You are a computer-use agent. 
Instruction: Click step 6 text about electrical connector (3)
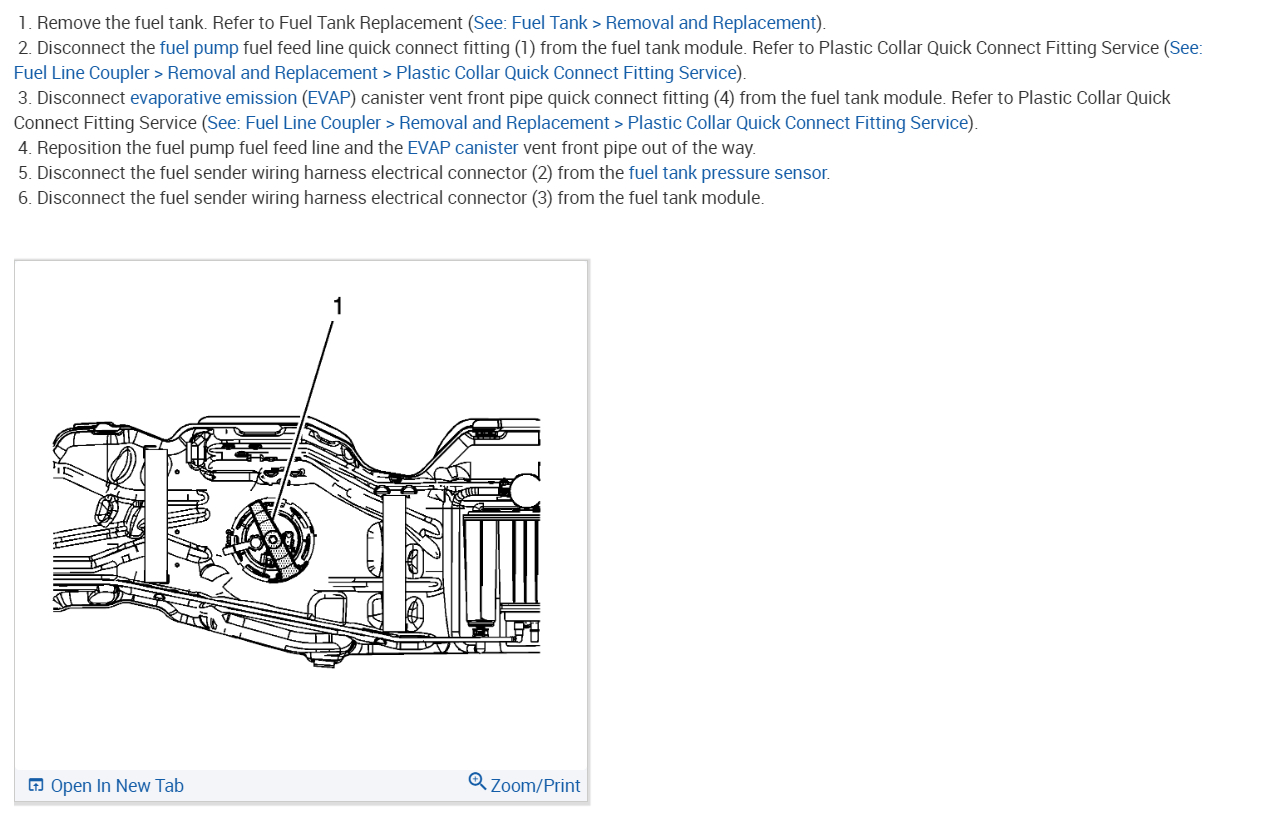[x=400, y=198]
